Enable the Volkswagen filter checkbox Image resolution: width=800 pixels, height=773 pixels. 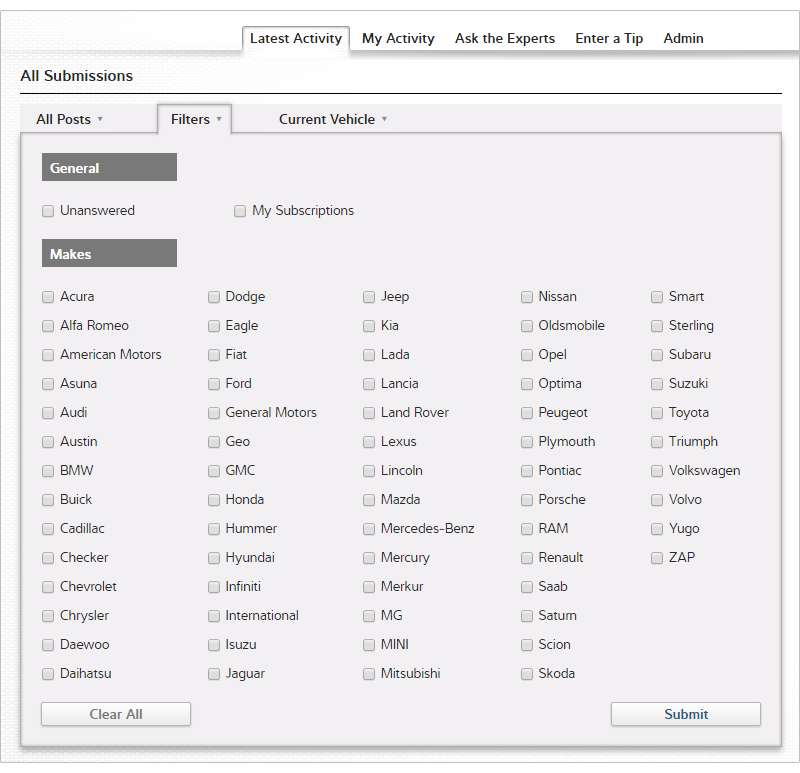pyautogui.click(x=657, y=471)
